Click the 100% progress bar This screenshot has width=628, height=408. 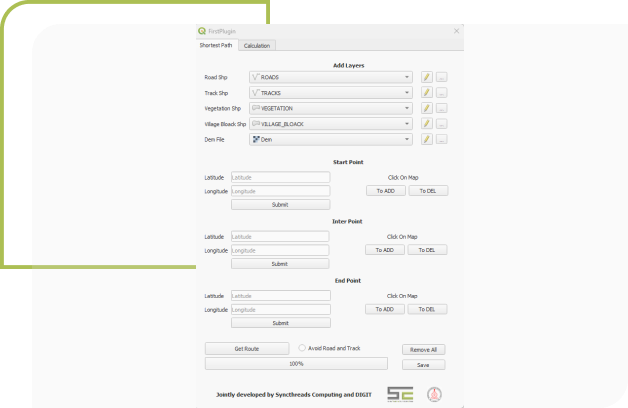click(x=267, y=364)
